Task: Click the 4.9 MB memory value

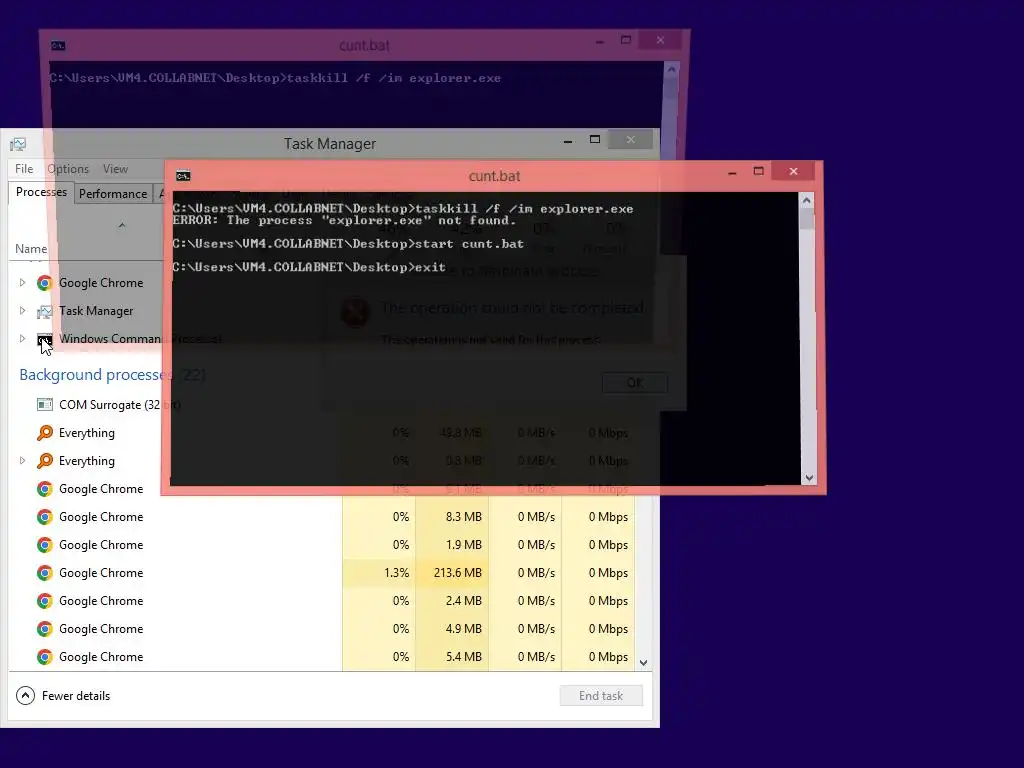Action: coord(464,630)
